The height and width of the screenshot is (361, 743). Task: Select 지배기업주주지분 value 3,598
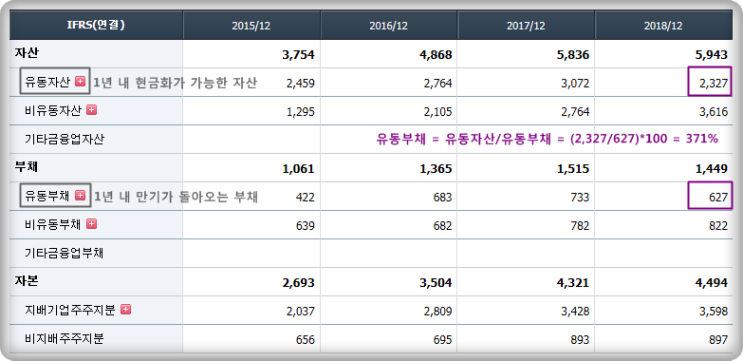[713, 311]
